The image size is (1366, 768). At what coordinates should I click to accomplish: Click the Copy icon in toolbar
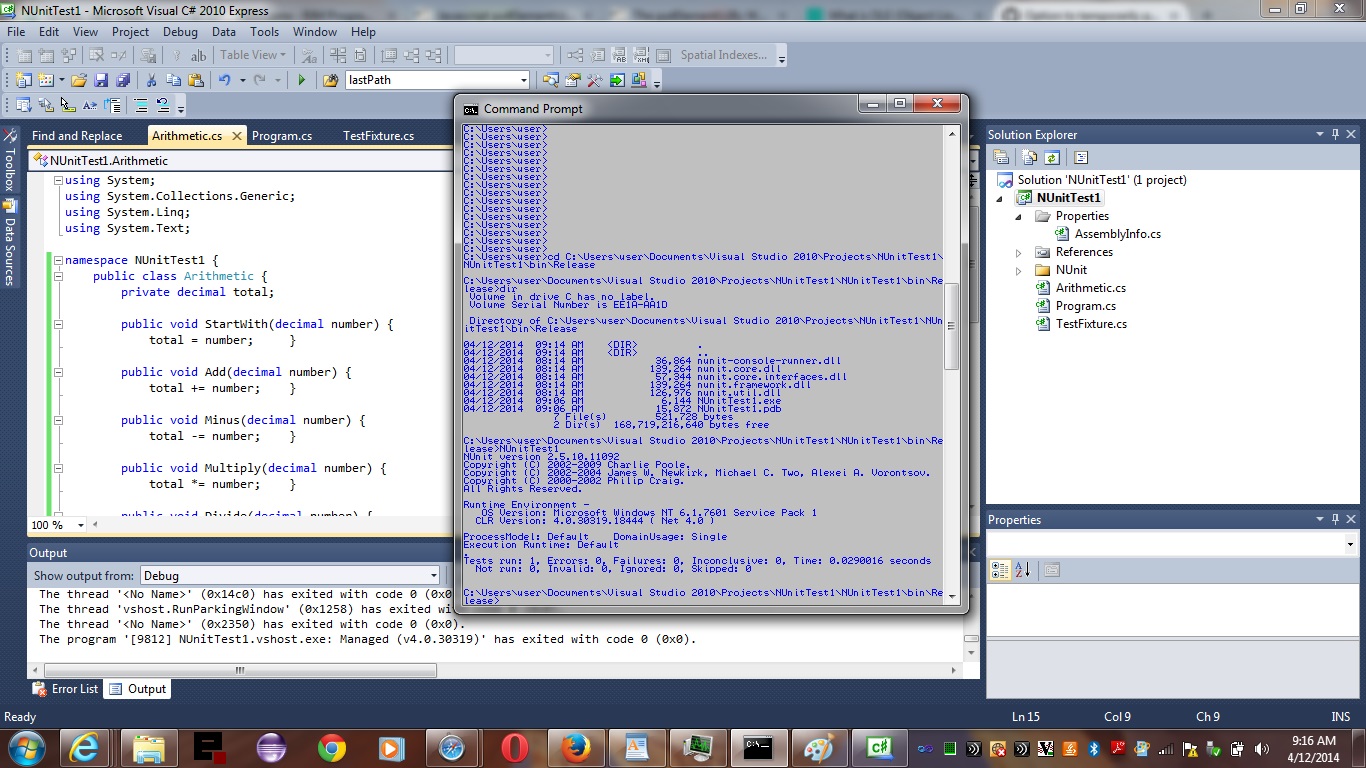tap(173, 80)
